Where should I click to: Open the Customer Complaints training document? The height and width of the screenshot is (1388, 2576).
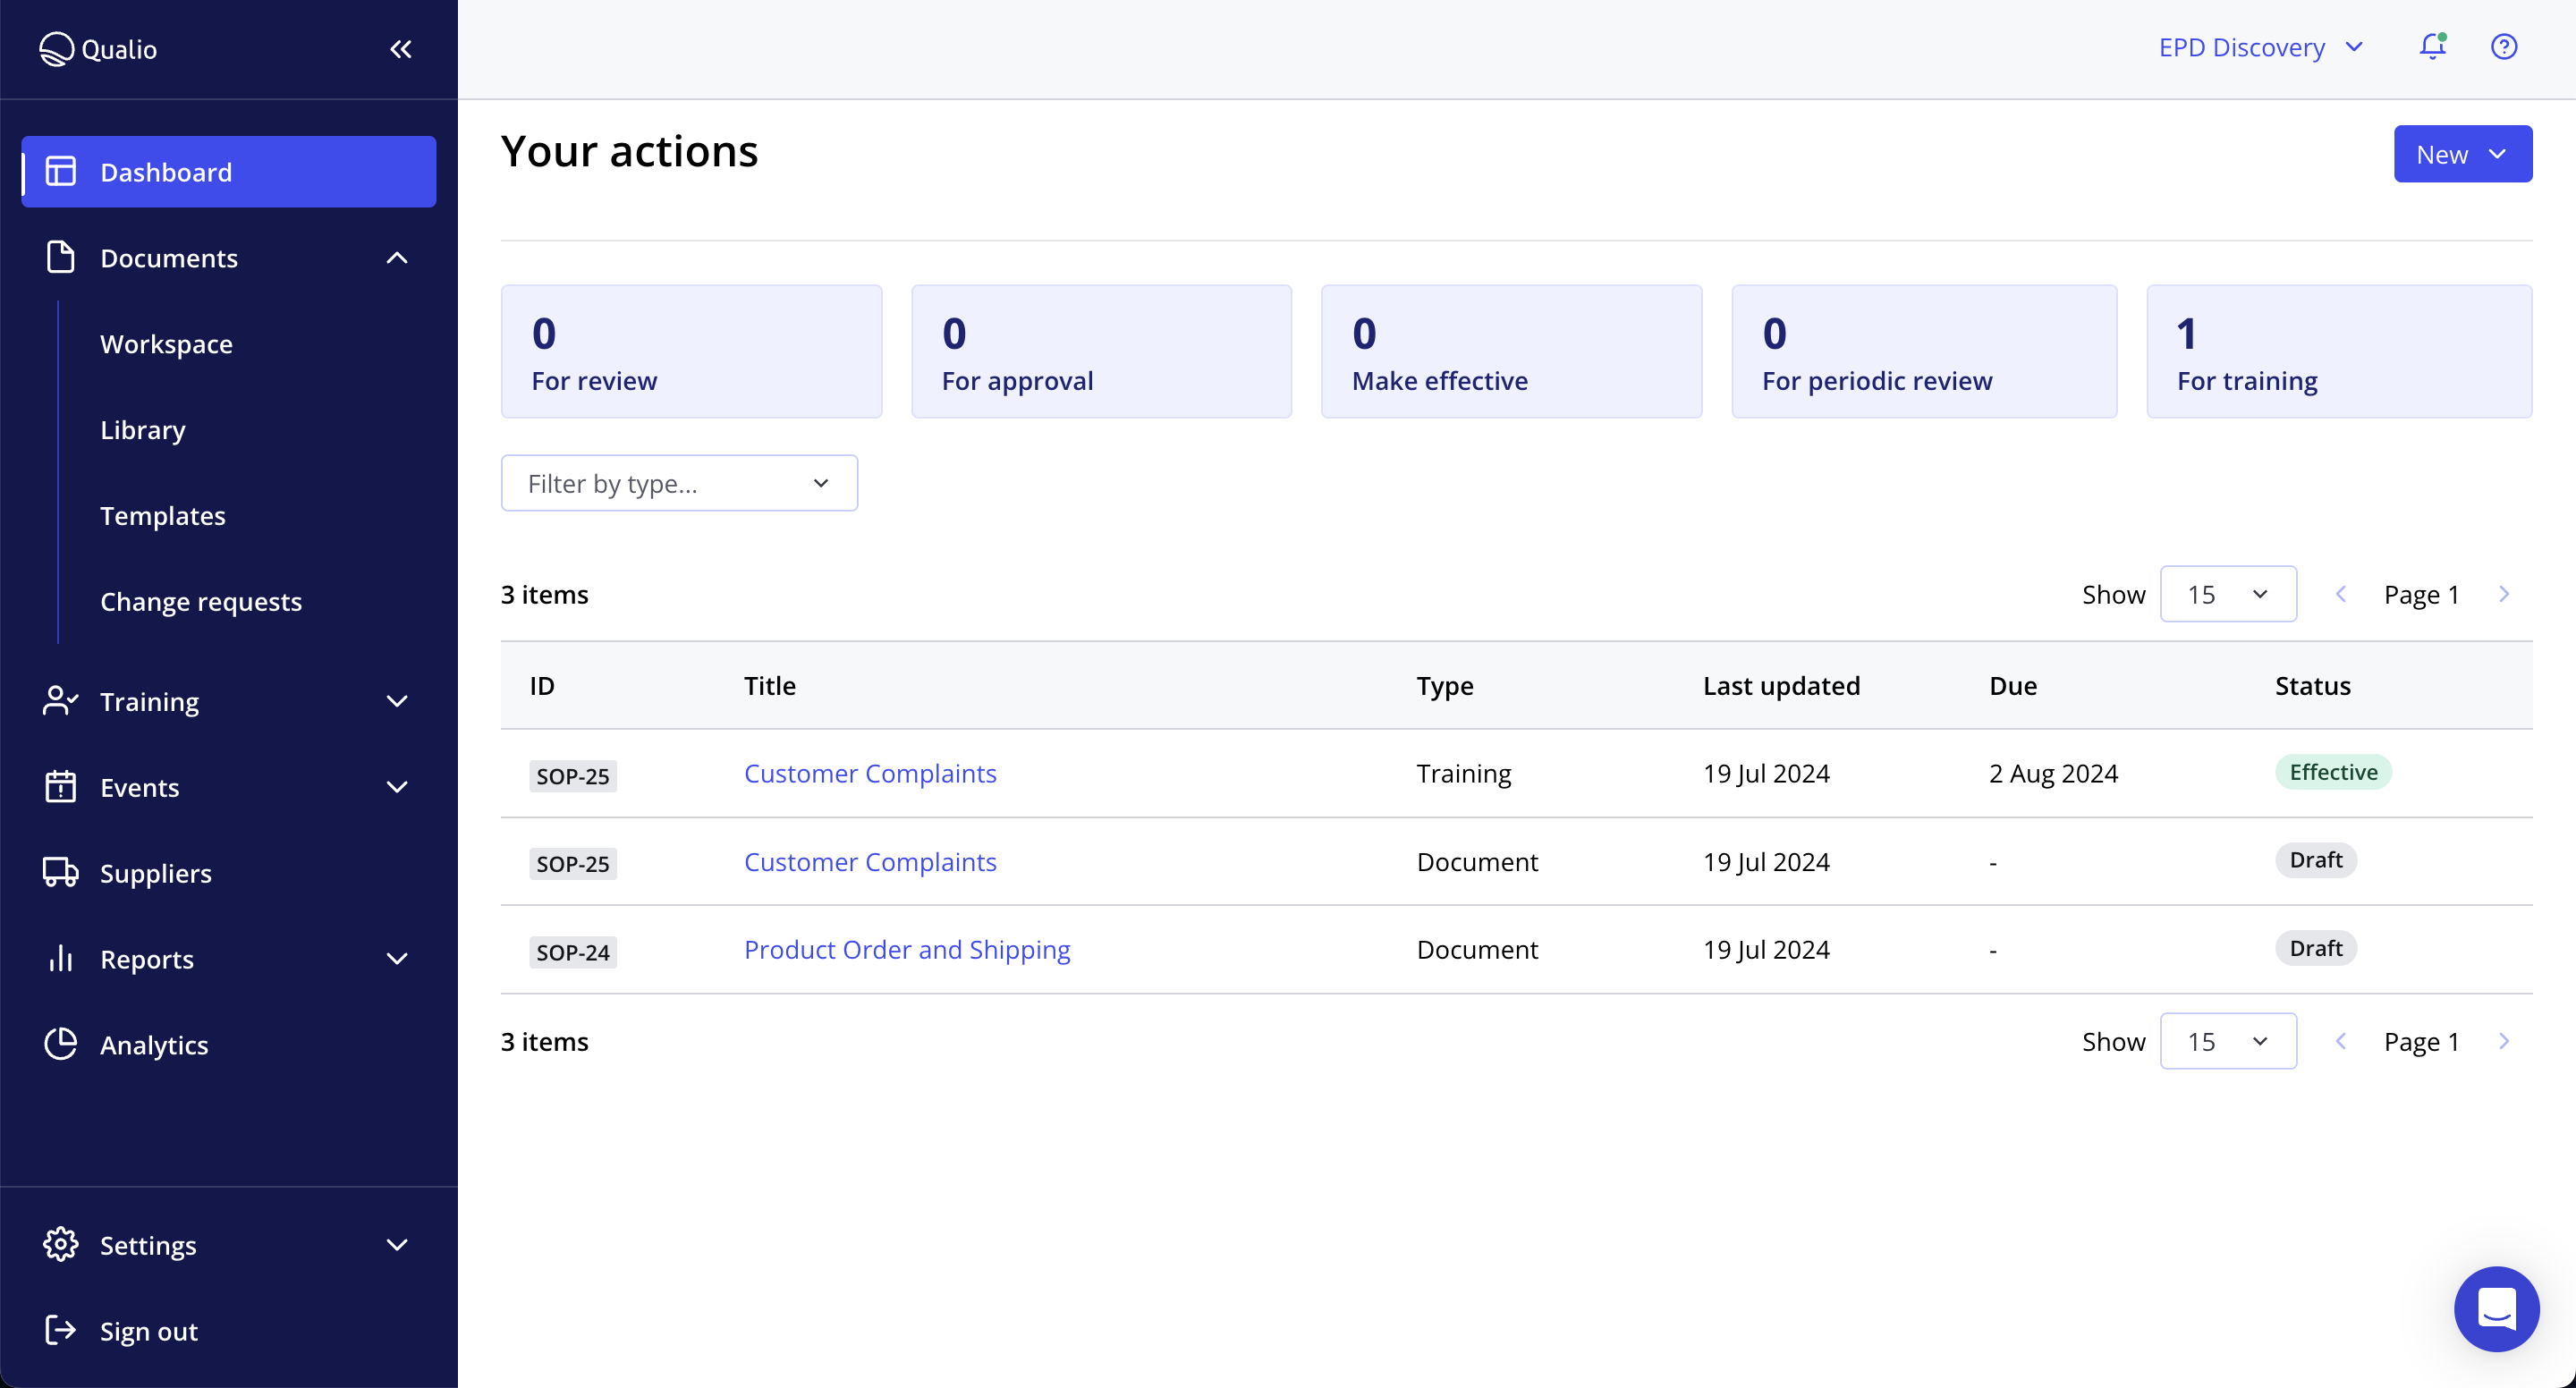pyautogui.click(x=869, y=773)
